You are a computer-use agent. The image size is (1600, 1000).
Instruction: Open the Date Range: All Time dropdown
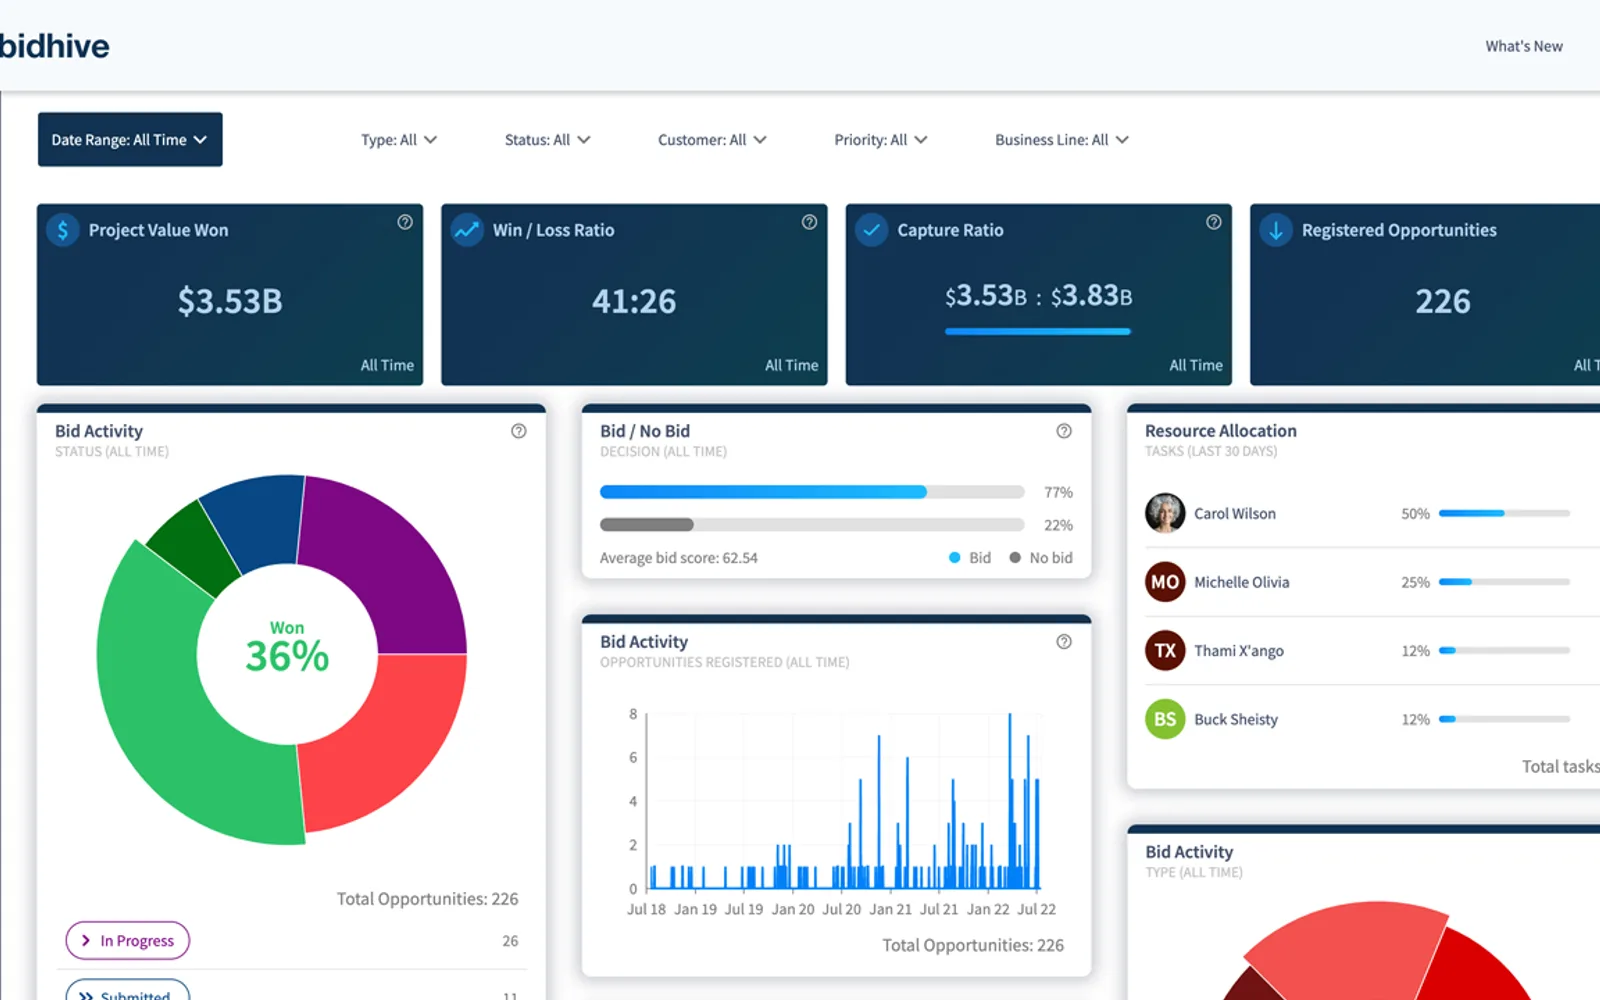click(x=130, y=139)
